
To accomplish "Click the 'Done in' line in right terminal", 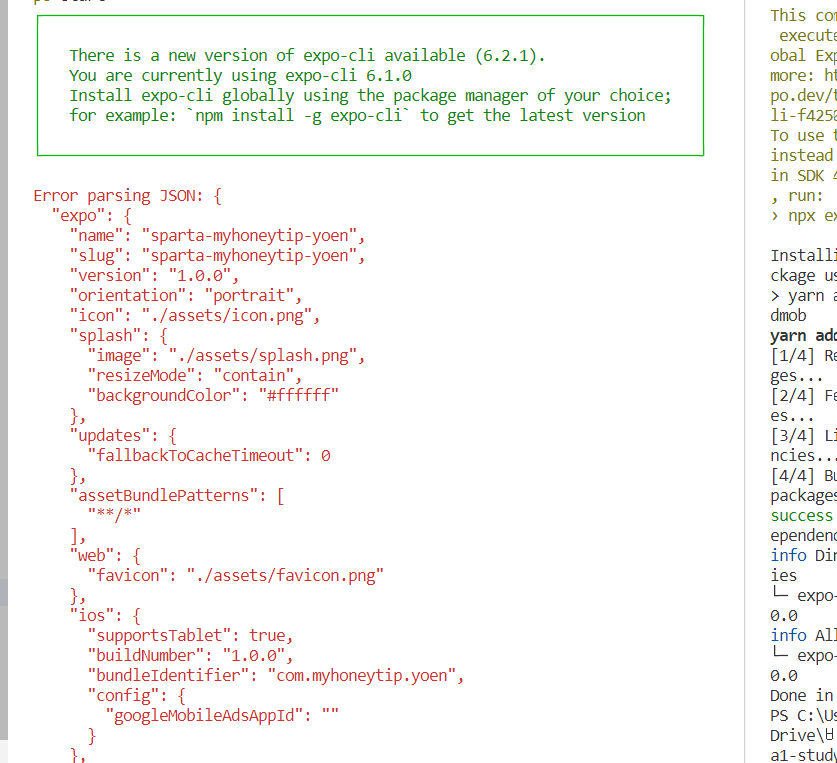I will [802, 696].
